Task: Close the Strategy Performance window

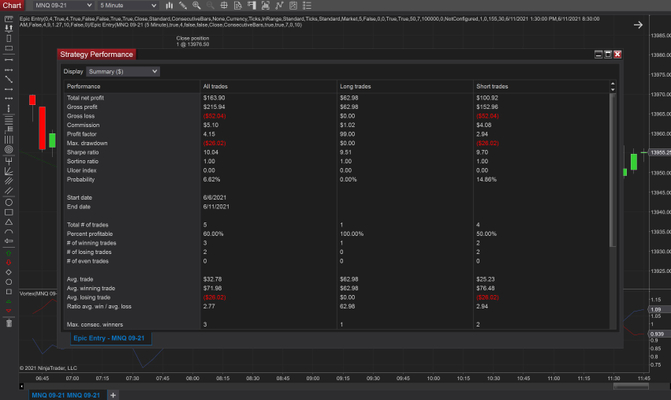Action: (618, 55)
